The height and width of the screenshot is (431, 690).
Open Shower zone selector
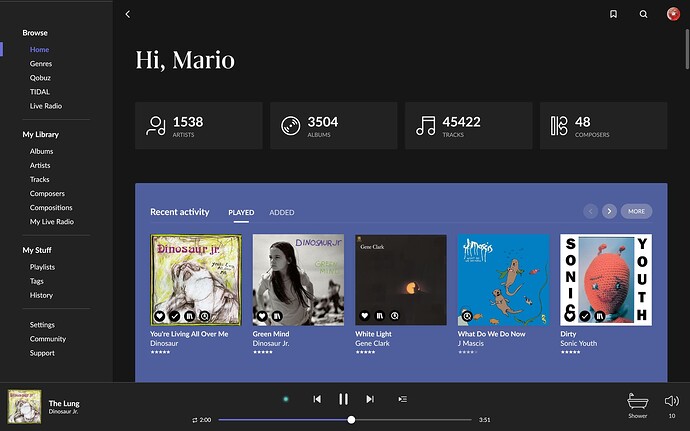(638, 405)
